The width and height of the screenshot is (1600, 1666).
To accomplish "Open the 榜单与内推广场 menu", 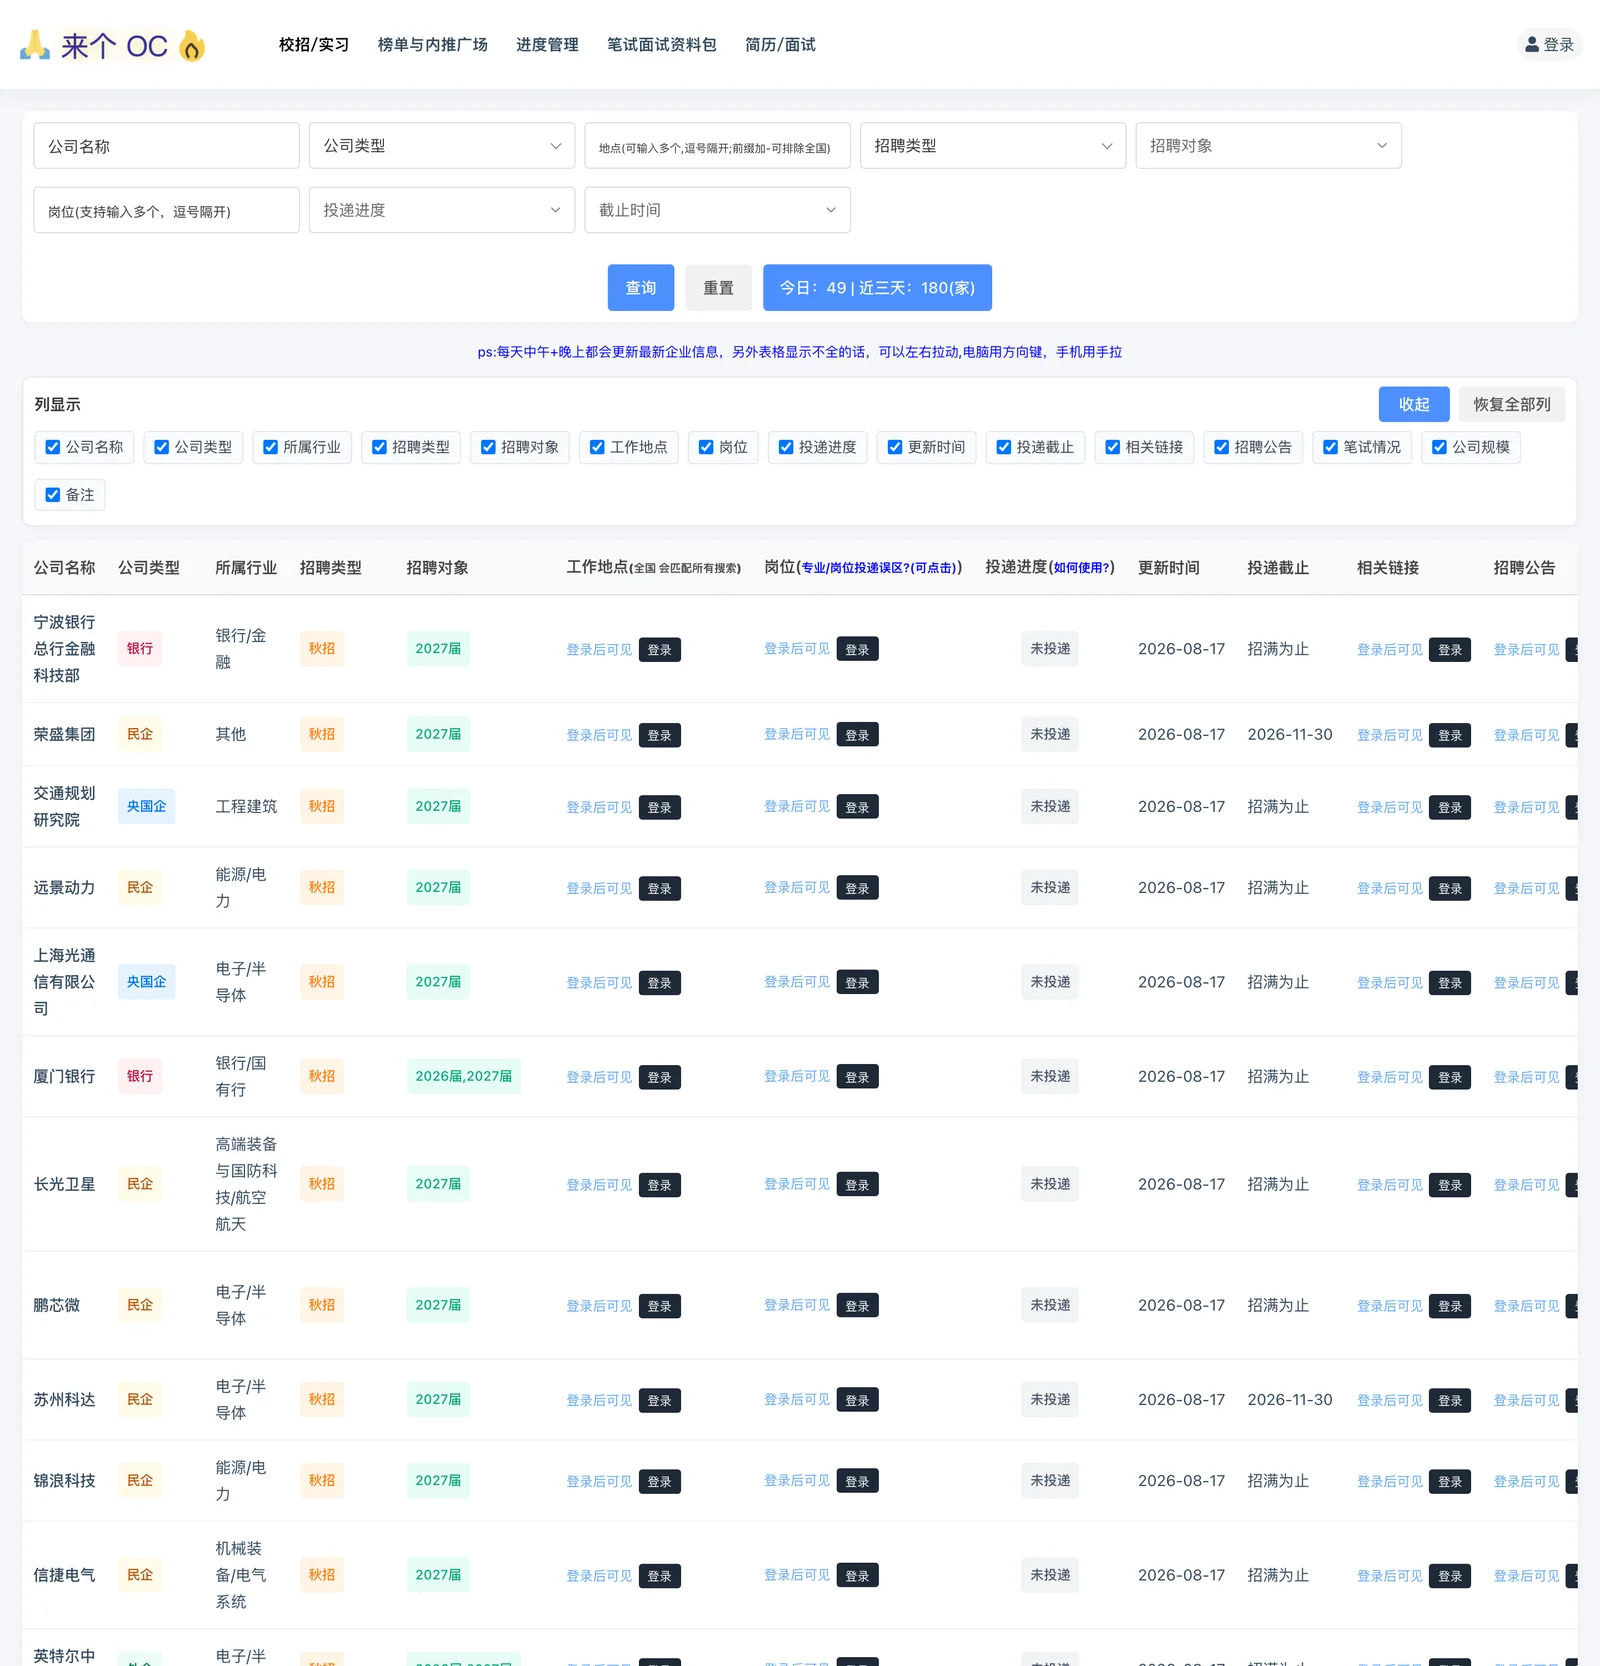I will (432, 45).
